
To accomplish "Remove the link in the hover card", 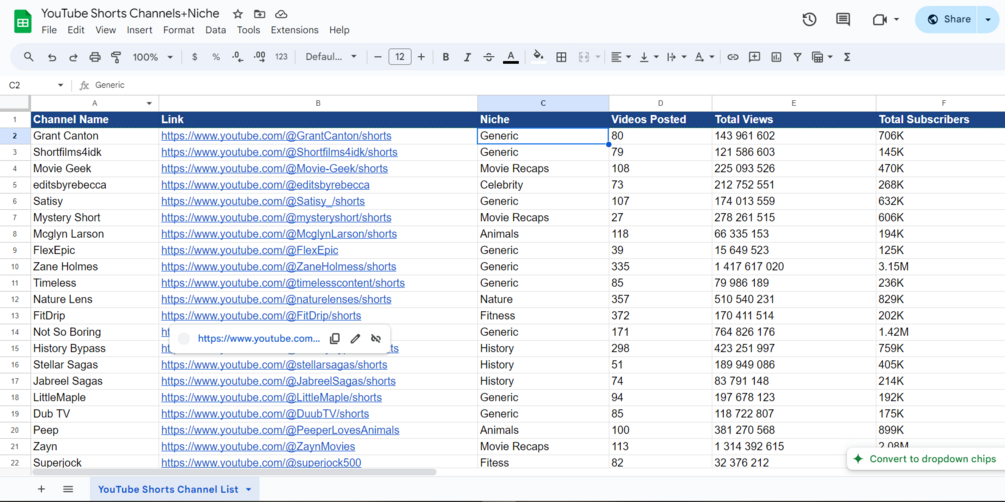I will tap(376, 339).
